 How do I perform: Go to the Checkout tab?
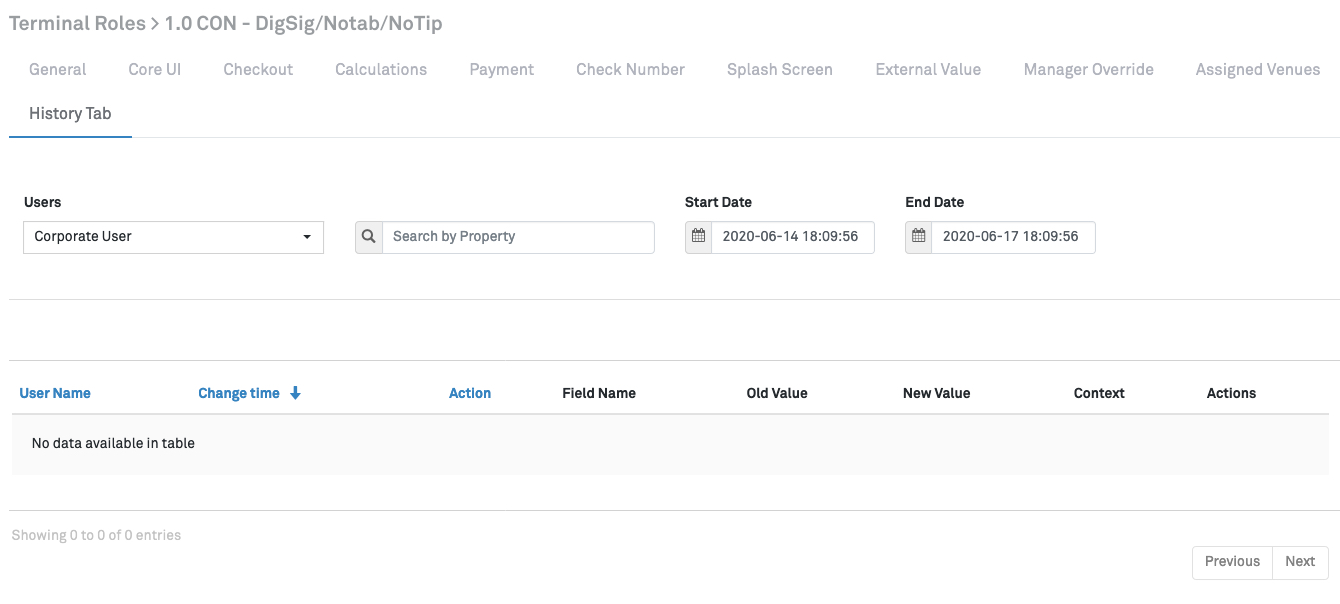[x=258, y=69]
